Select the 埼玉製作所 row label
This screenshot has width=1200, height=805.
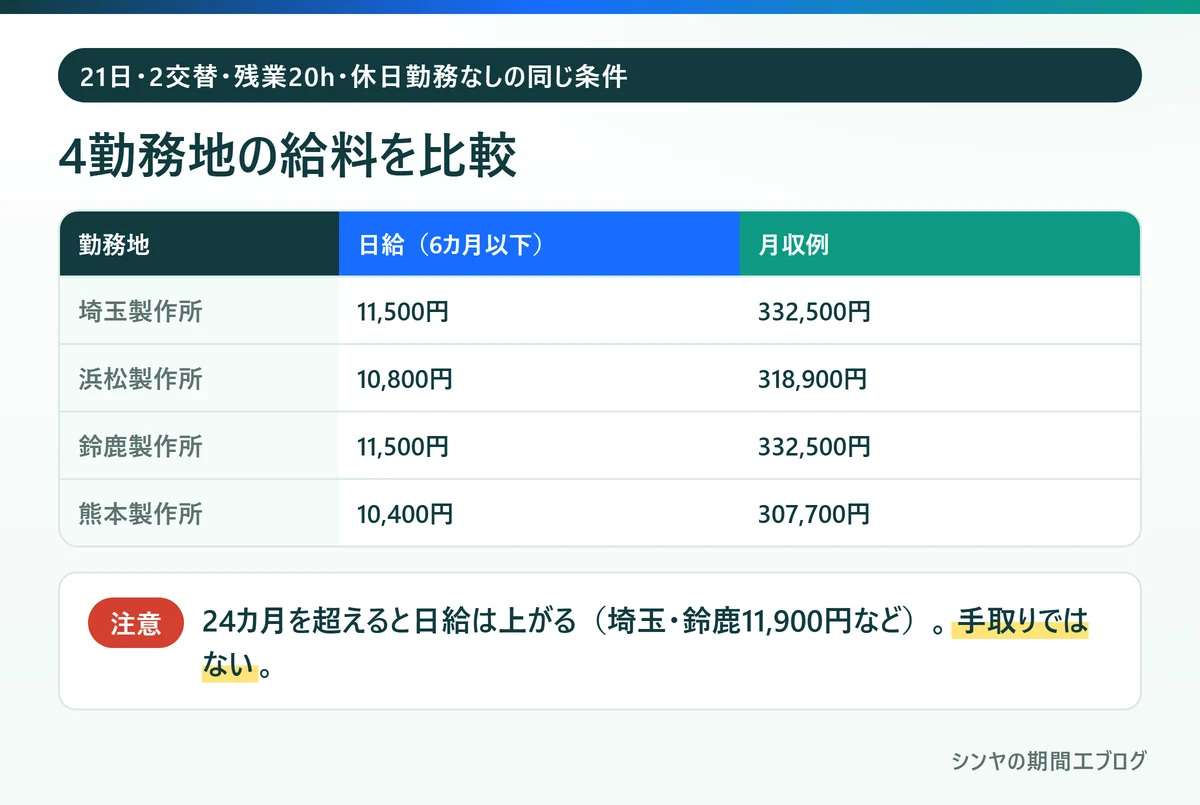click(x=141, y=311)
